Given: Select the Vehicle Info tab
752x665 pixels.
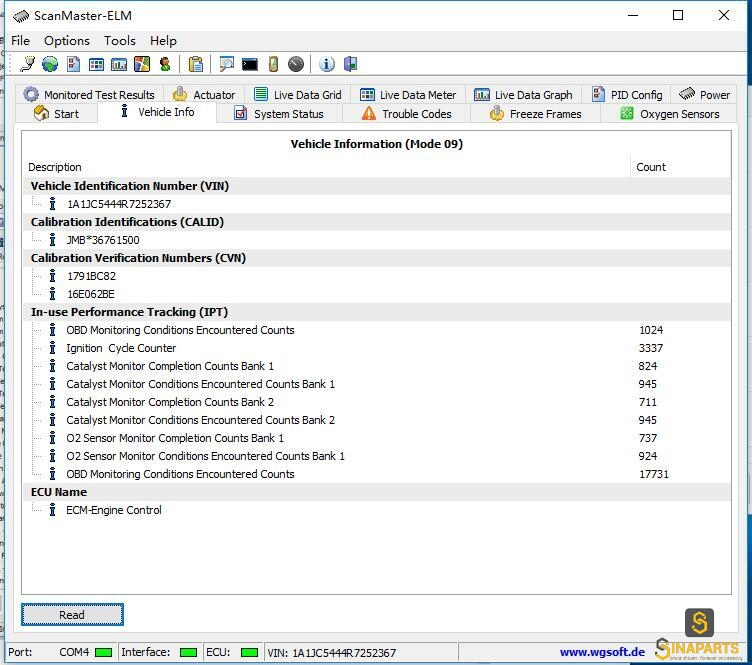Looking at the screenshot, I should click(x=157, y=112).
